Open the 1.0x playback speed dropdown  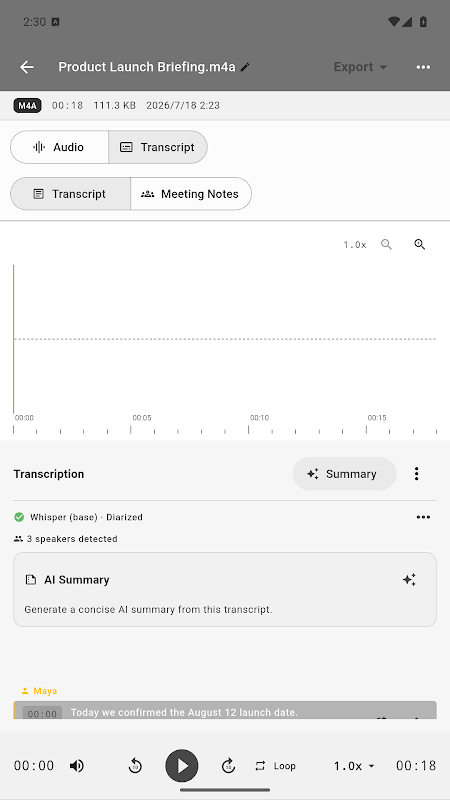pyautogui.click(x=354, y=766)
